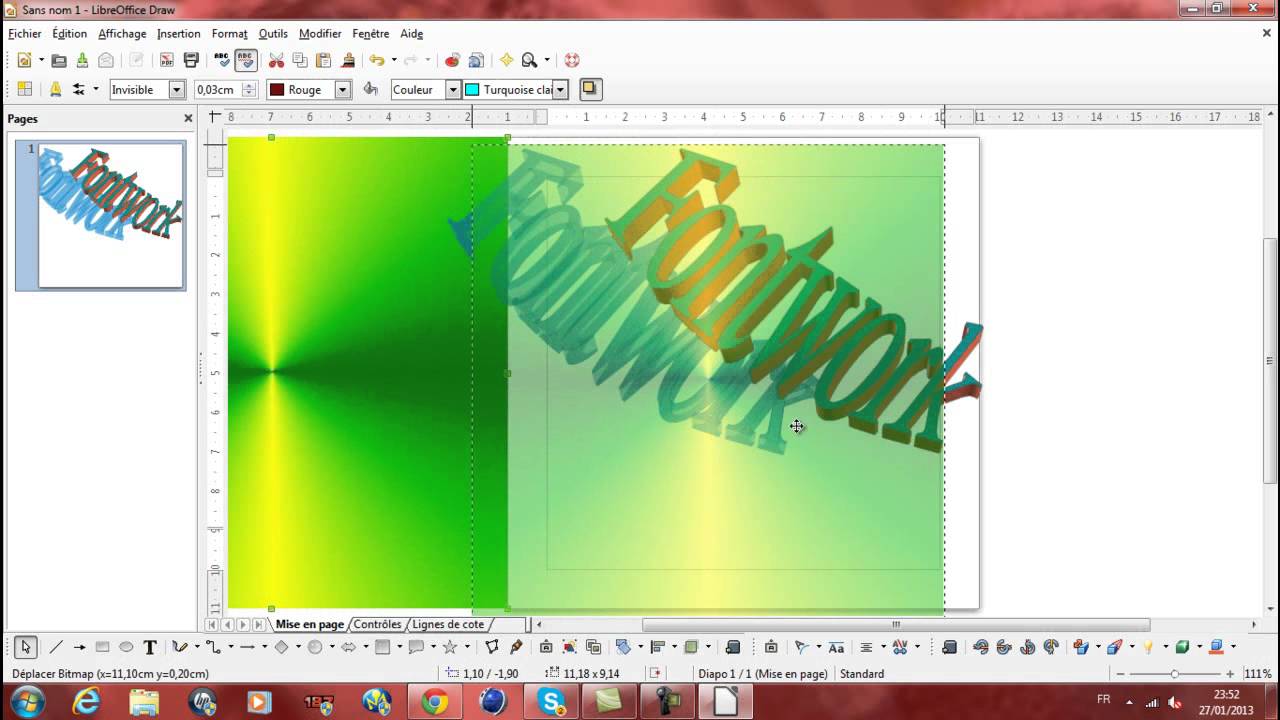The image size is (1280, 720).
Task: Open the Édition menu
Action: click(70, 33)
